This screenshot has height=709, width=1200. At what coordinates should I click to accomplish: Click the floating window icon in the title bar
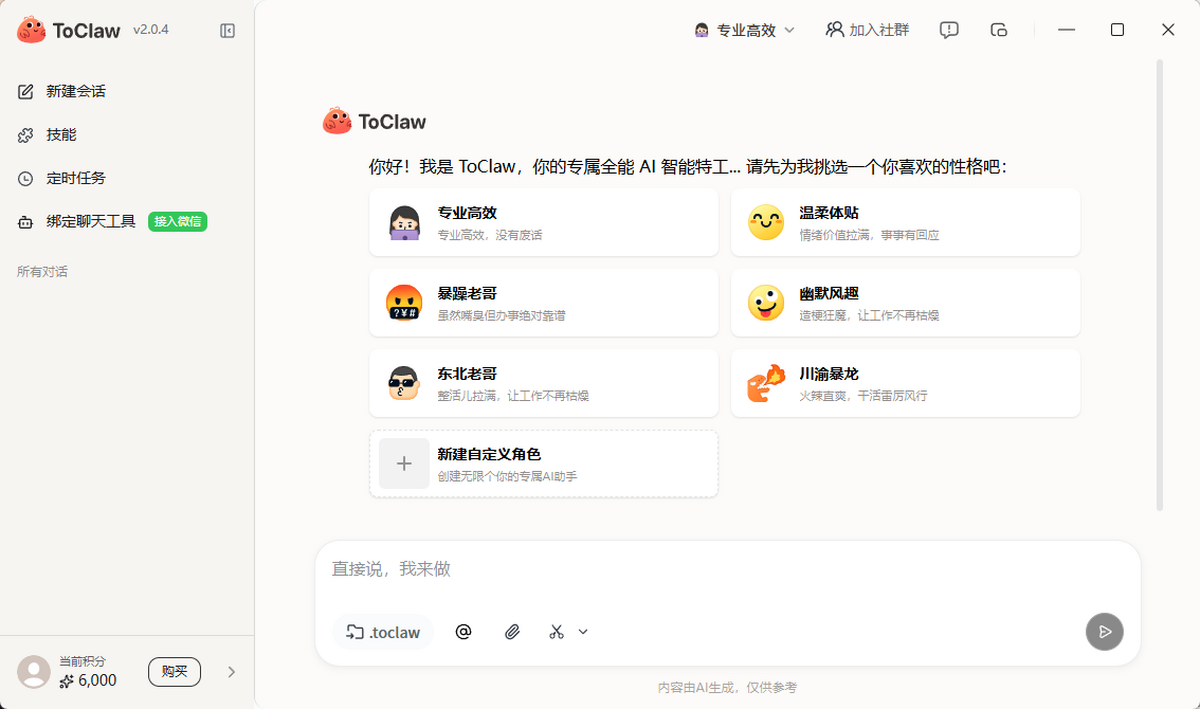[x=998, y=30]
